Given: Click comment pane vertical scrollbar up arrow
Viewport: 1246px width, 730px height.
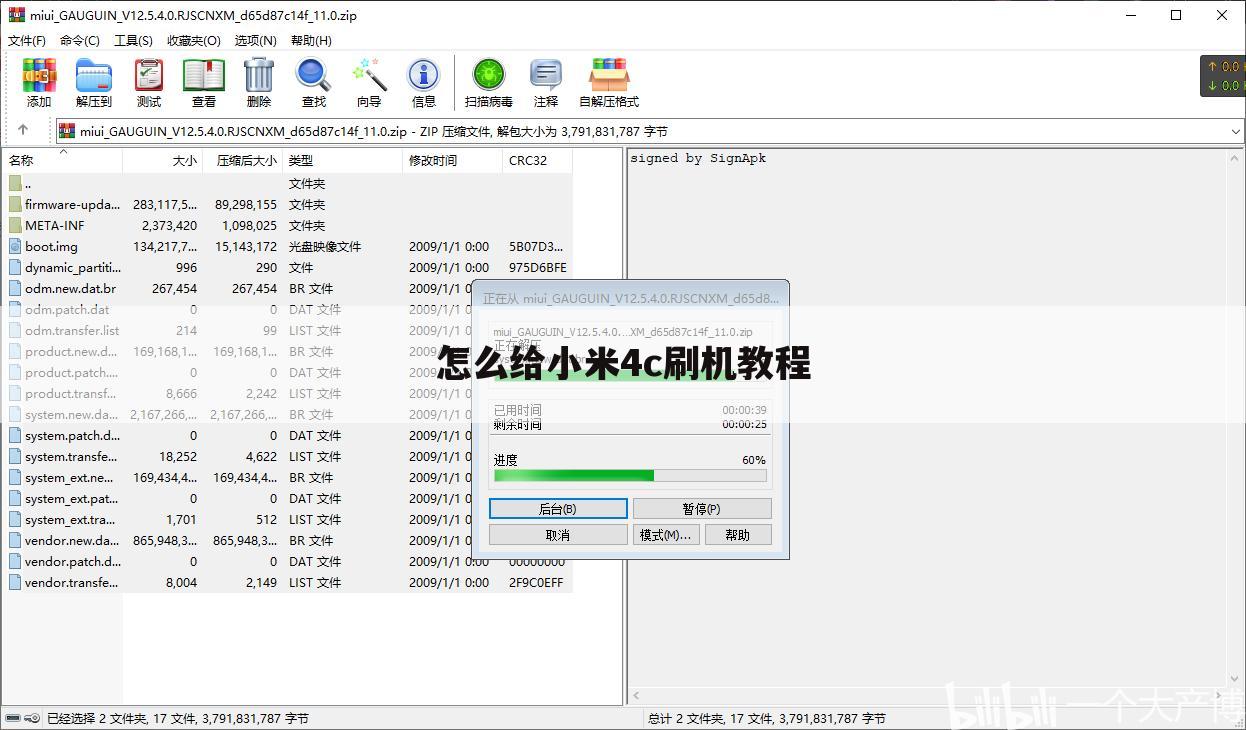Looking at the screenshot, I should click(x=1236, y=158).
